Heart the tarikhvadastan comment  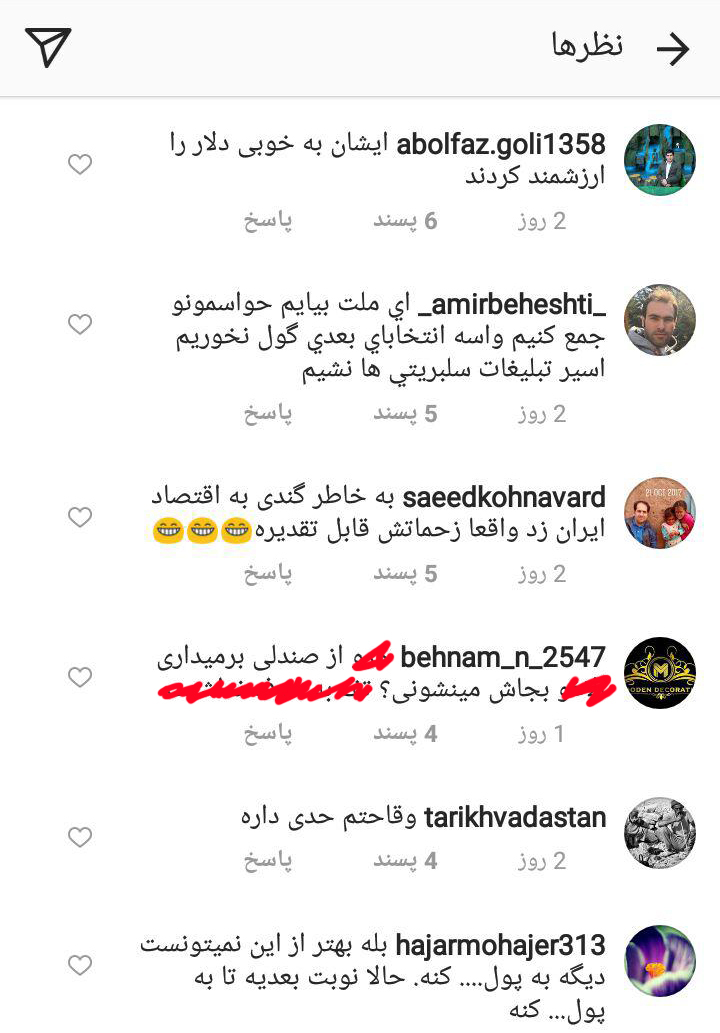80,837
